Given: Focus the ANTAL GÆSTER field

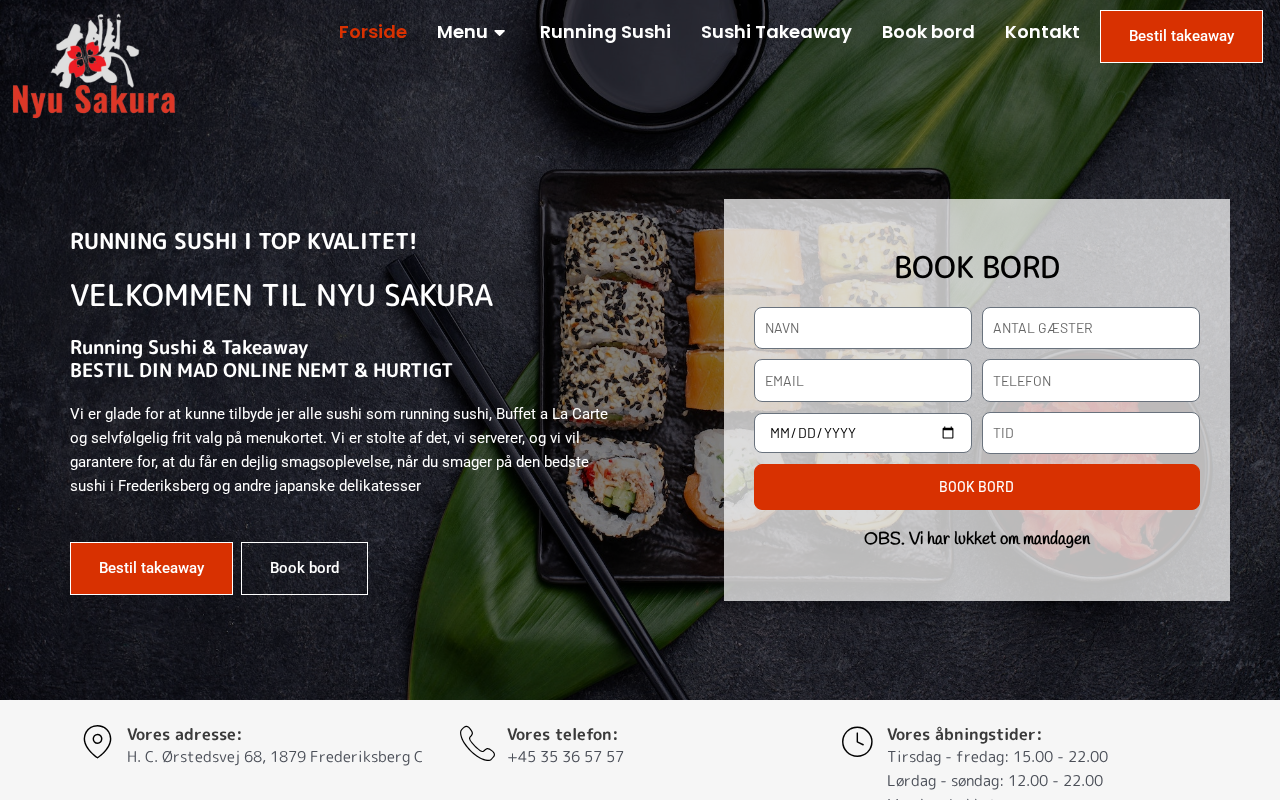Looking at the screenshot, I should point(1091,328).
